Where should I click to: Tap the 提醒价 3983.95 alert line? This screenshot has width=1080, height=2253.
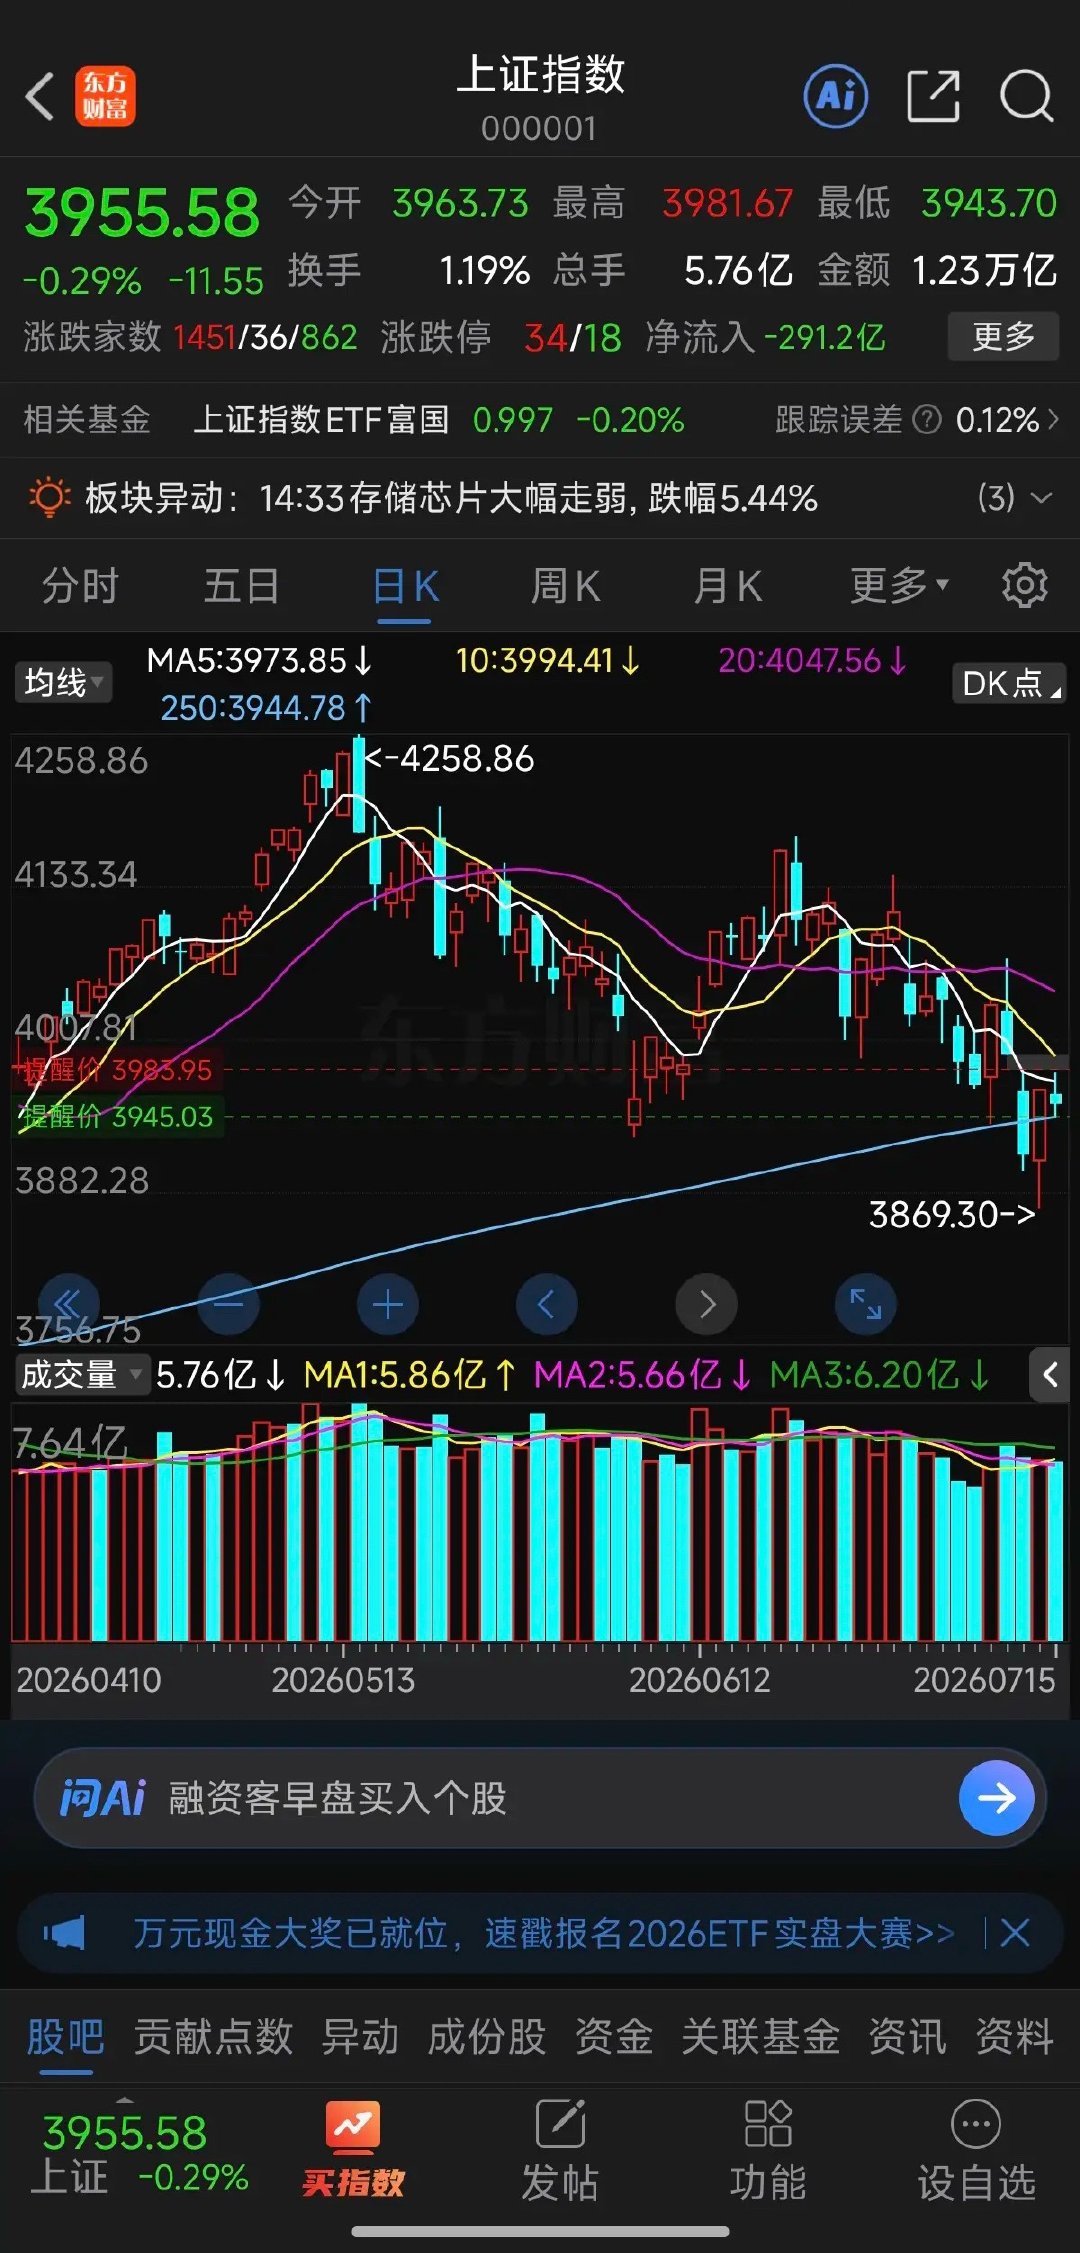click(116, 1070)
